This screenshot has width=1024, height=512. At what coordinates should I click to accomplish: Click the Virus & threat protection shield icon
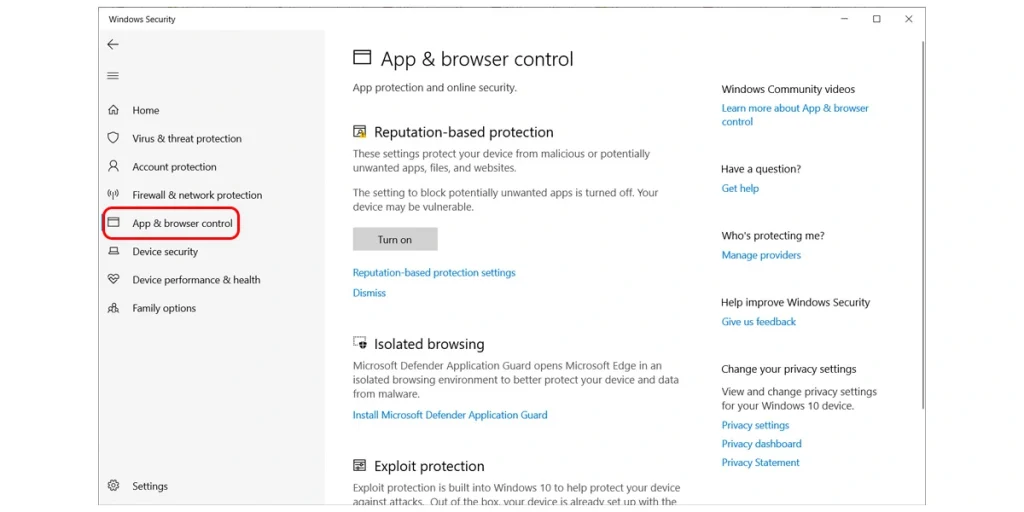click(114, 138)
